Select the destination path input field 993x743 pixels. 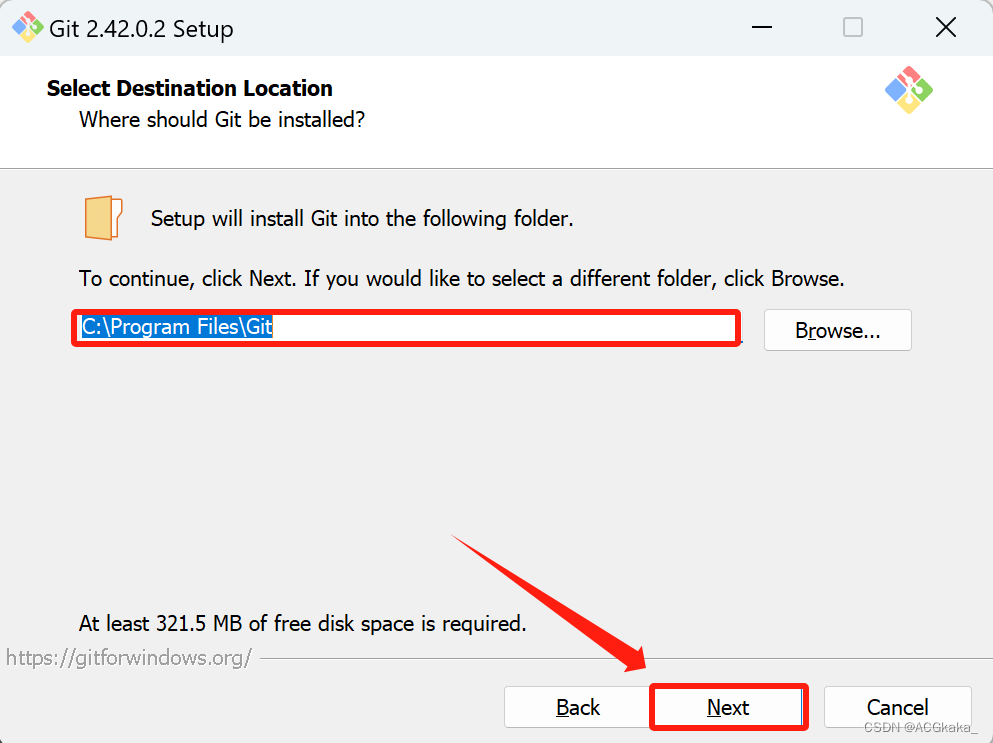click(x=406, y=327)
